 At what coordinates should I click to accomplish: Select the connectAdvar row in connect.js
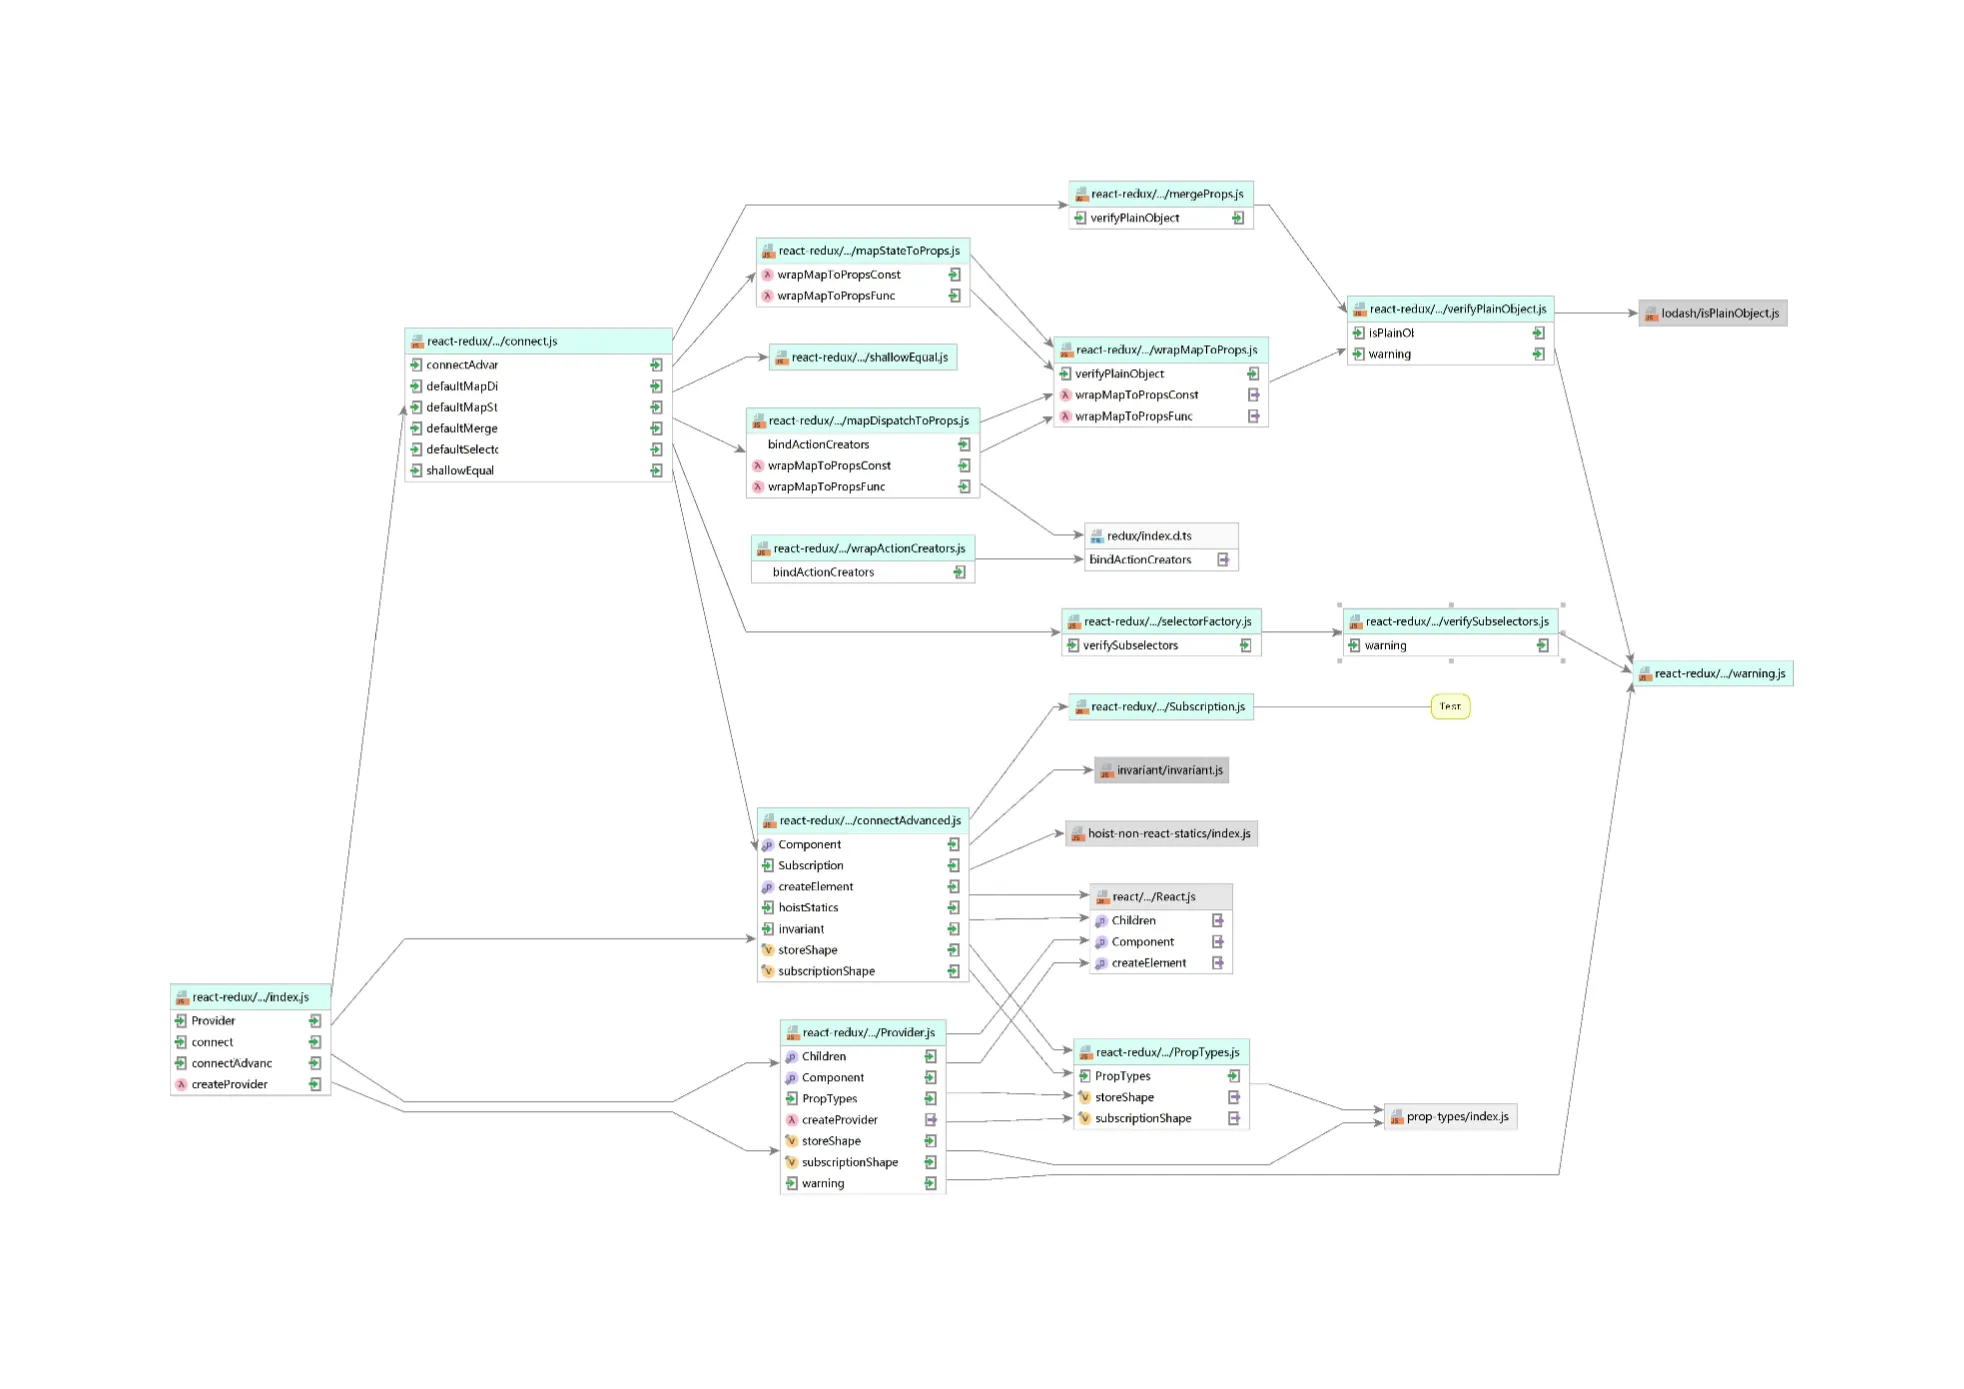coord(538,366)
